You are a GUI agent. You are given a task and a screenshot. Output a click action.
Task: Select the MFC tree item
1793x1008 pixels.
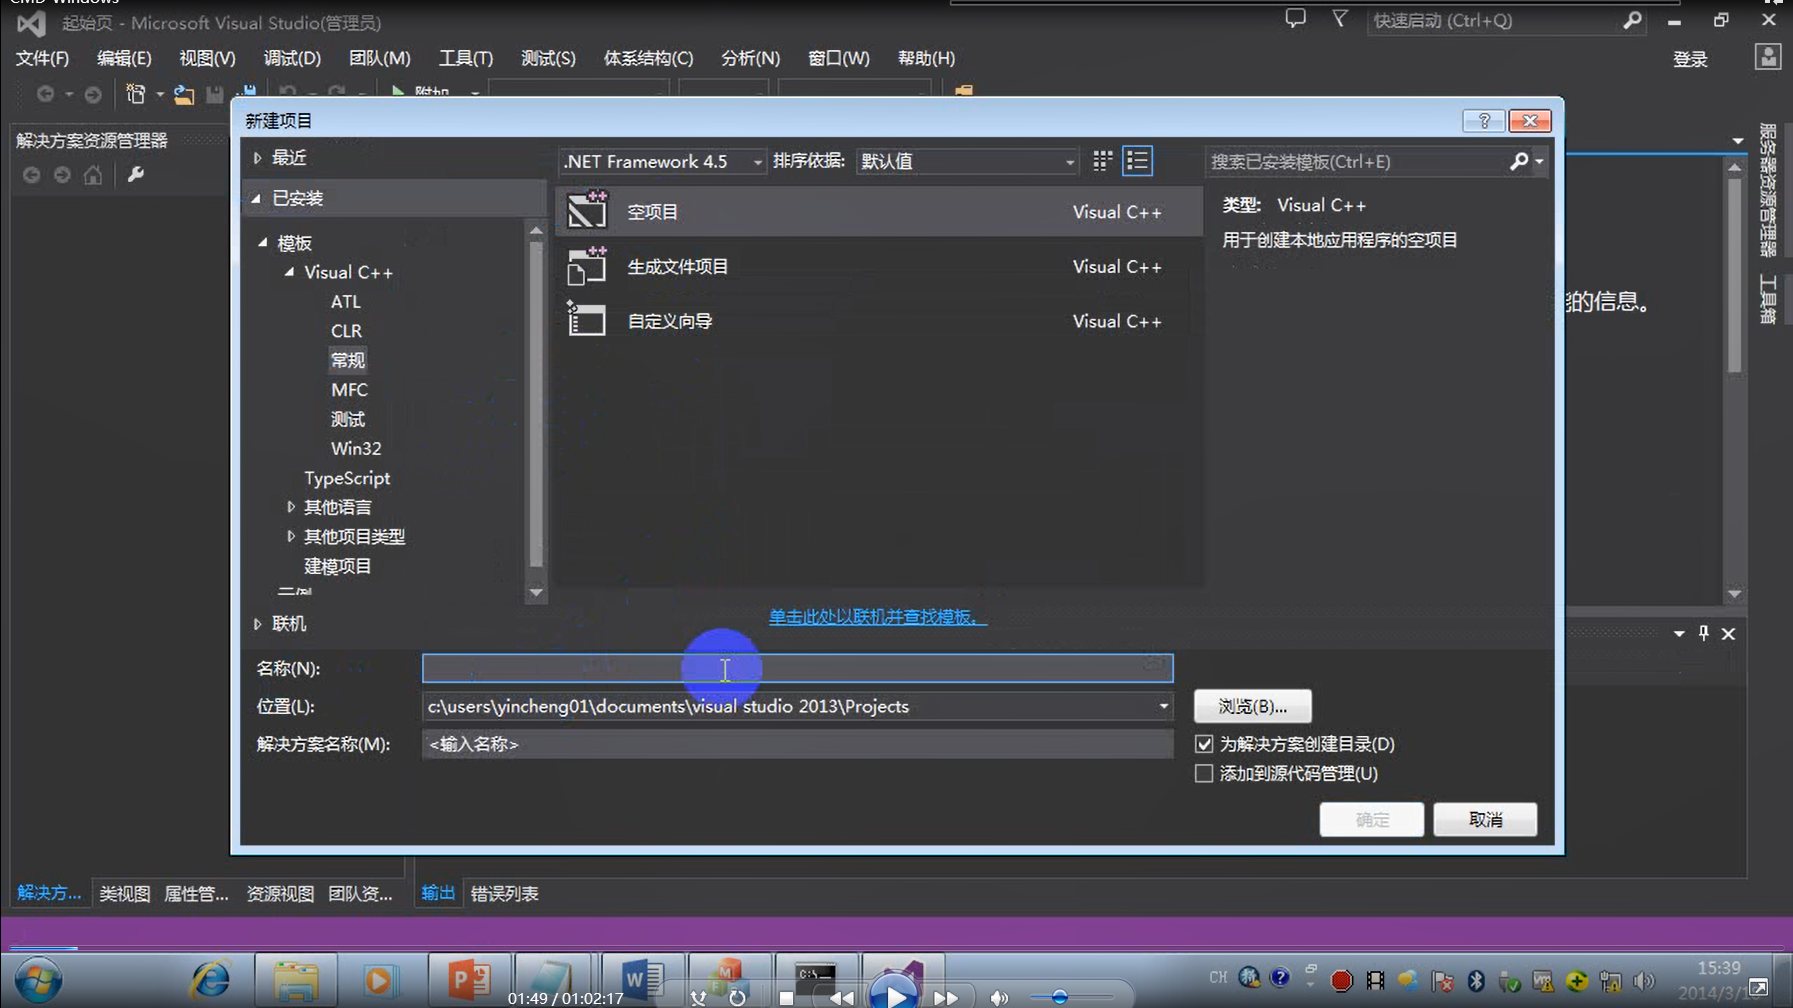[x=349, y=390]
